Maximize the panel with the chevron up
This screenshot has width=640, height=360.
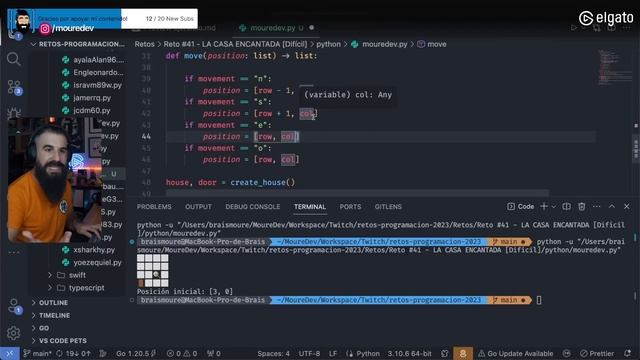click(612, 207)
